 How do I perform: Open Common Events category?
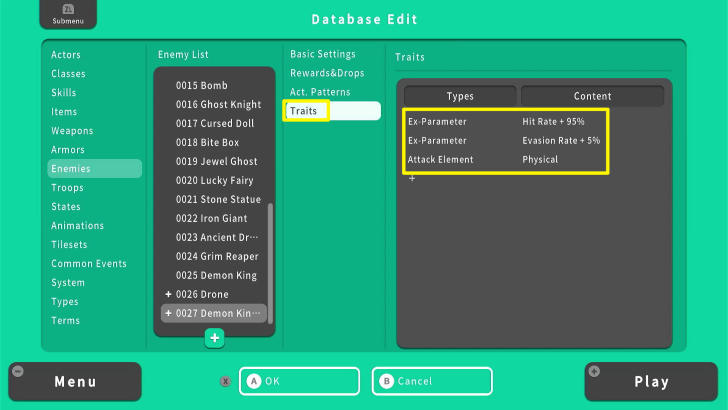coord(89,264)
